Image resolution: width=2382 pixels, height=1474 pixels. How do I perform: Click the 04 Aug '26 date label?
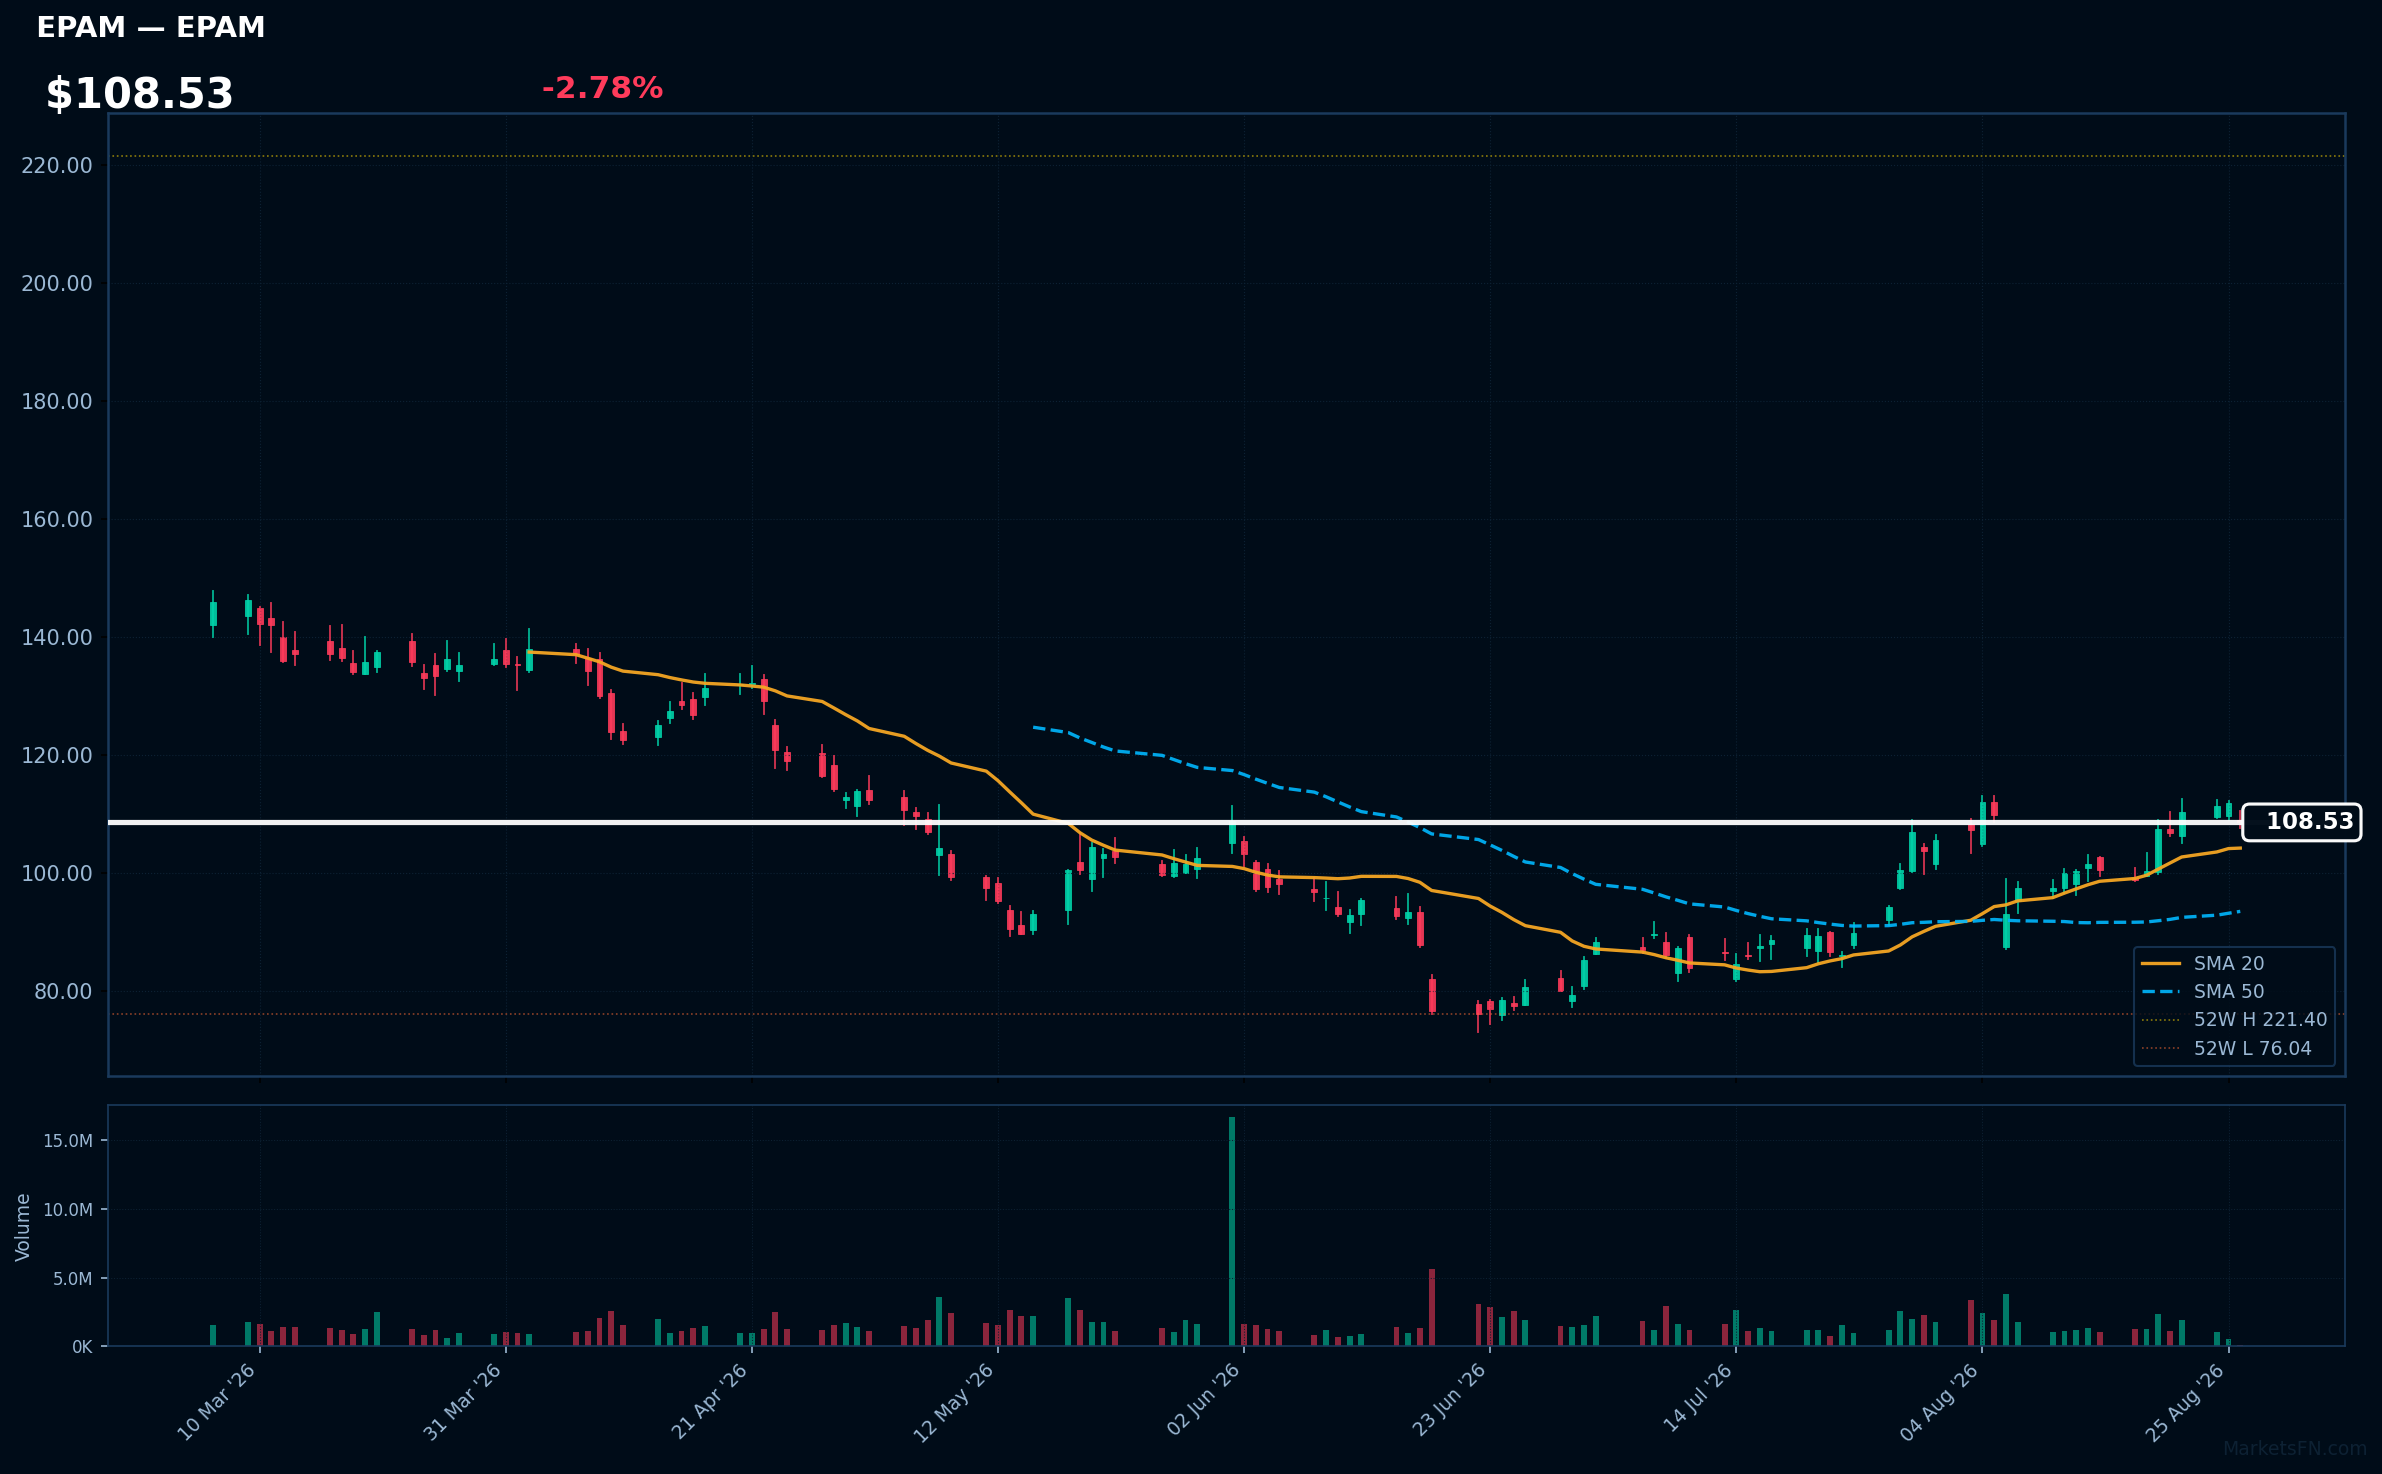click(1939, 1402)
